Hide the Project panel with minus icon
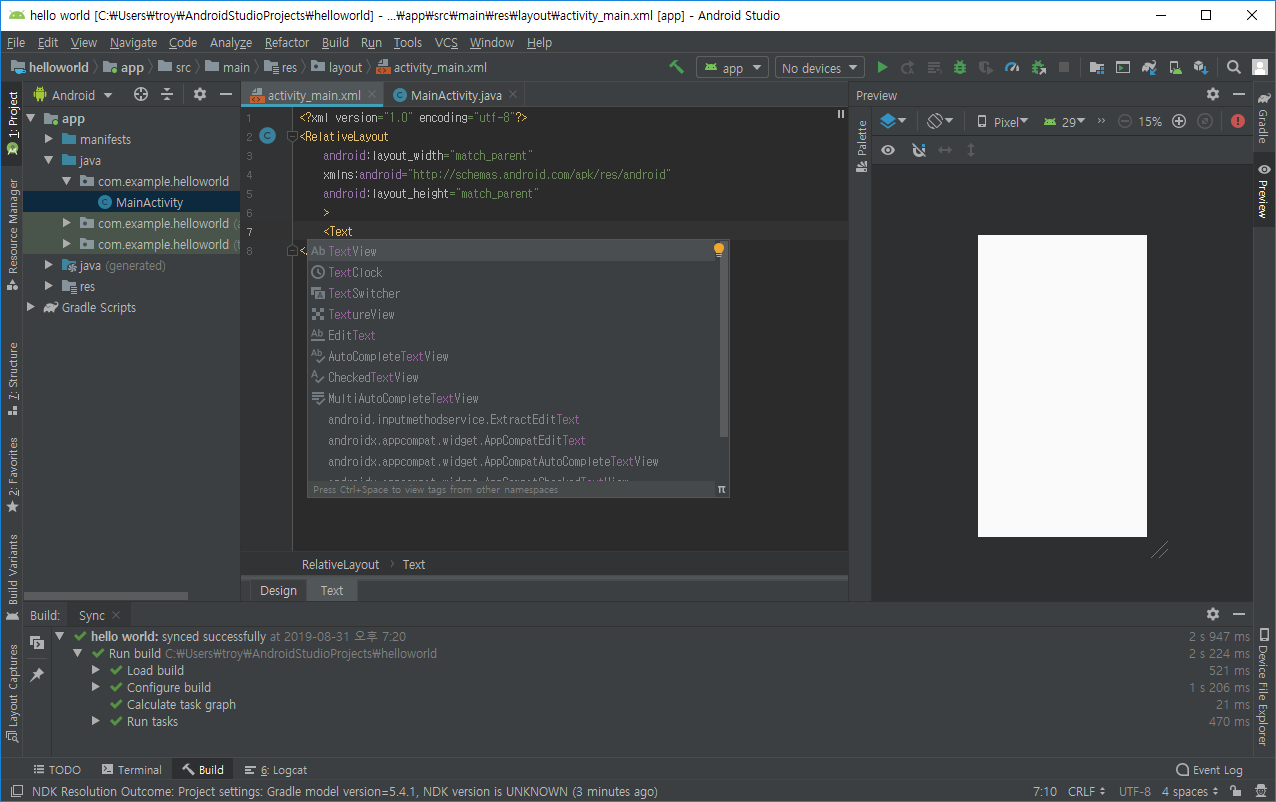This screenshot has width=1276, height=802. pos(226,94)
